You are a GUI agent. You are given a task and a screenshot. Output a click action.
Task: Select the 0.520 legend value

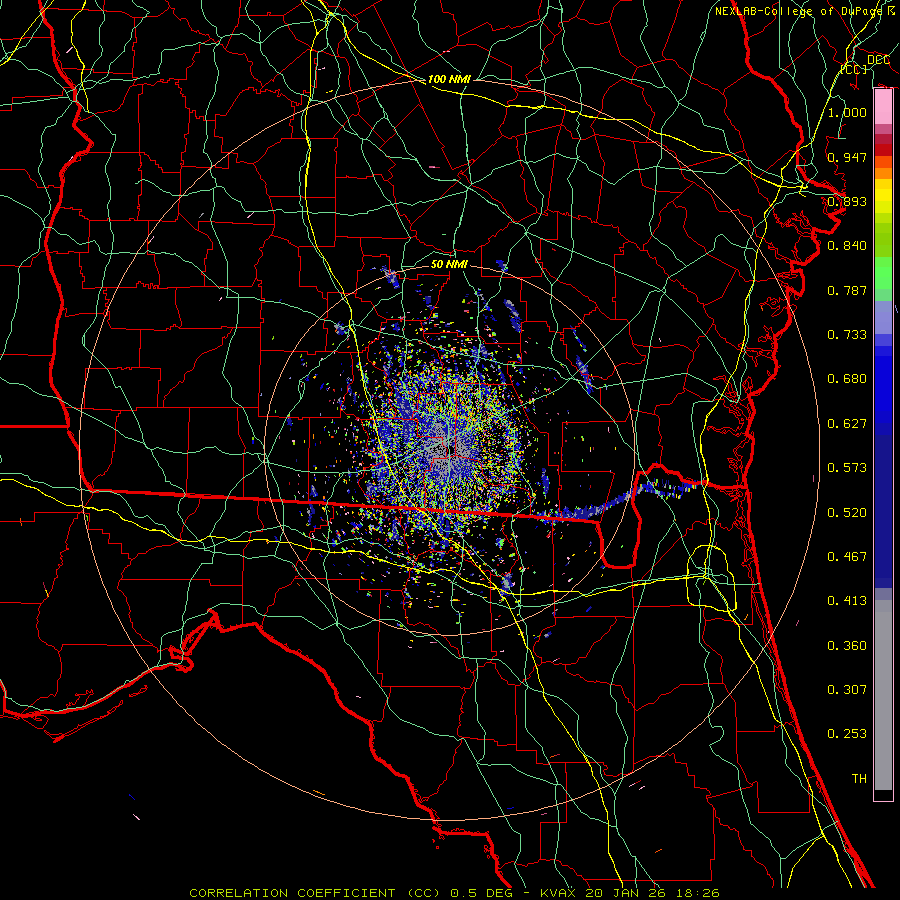[847, 513]
